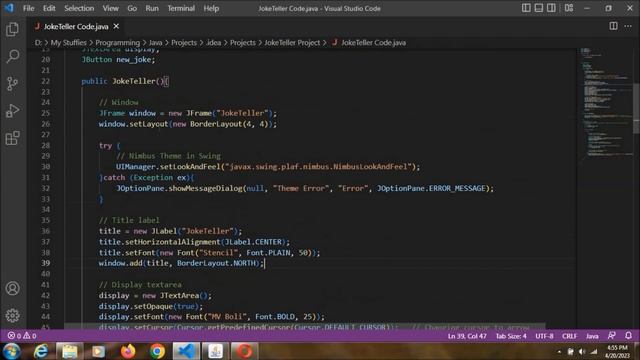Open the File menu
The width and height of the screenshot is (640, 360).
(29, 8)
